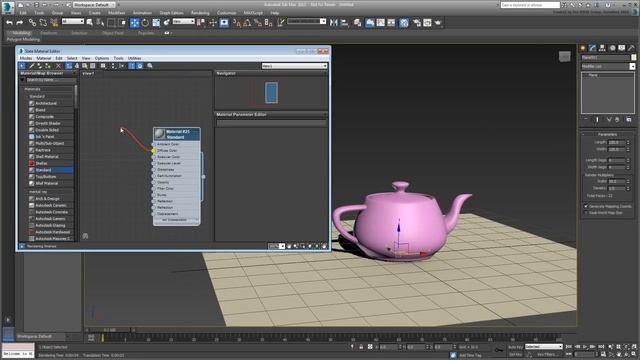Open the Modes menu in Slate editor
Viewport: 640px width, 360px height.
click(26, 58)
